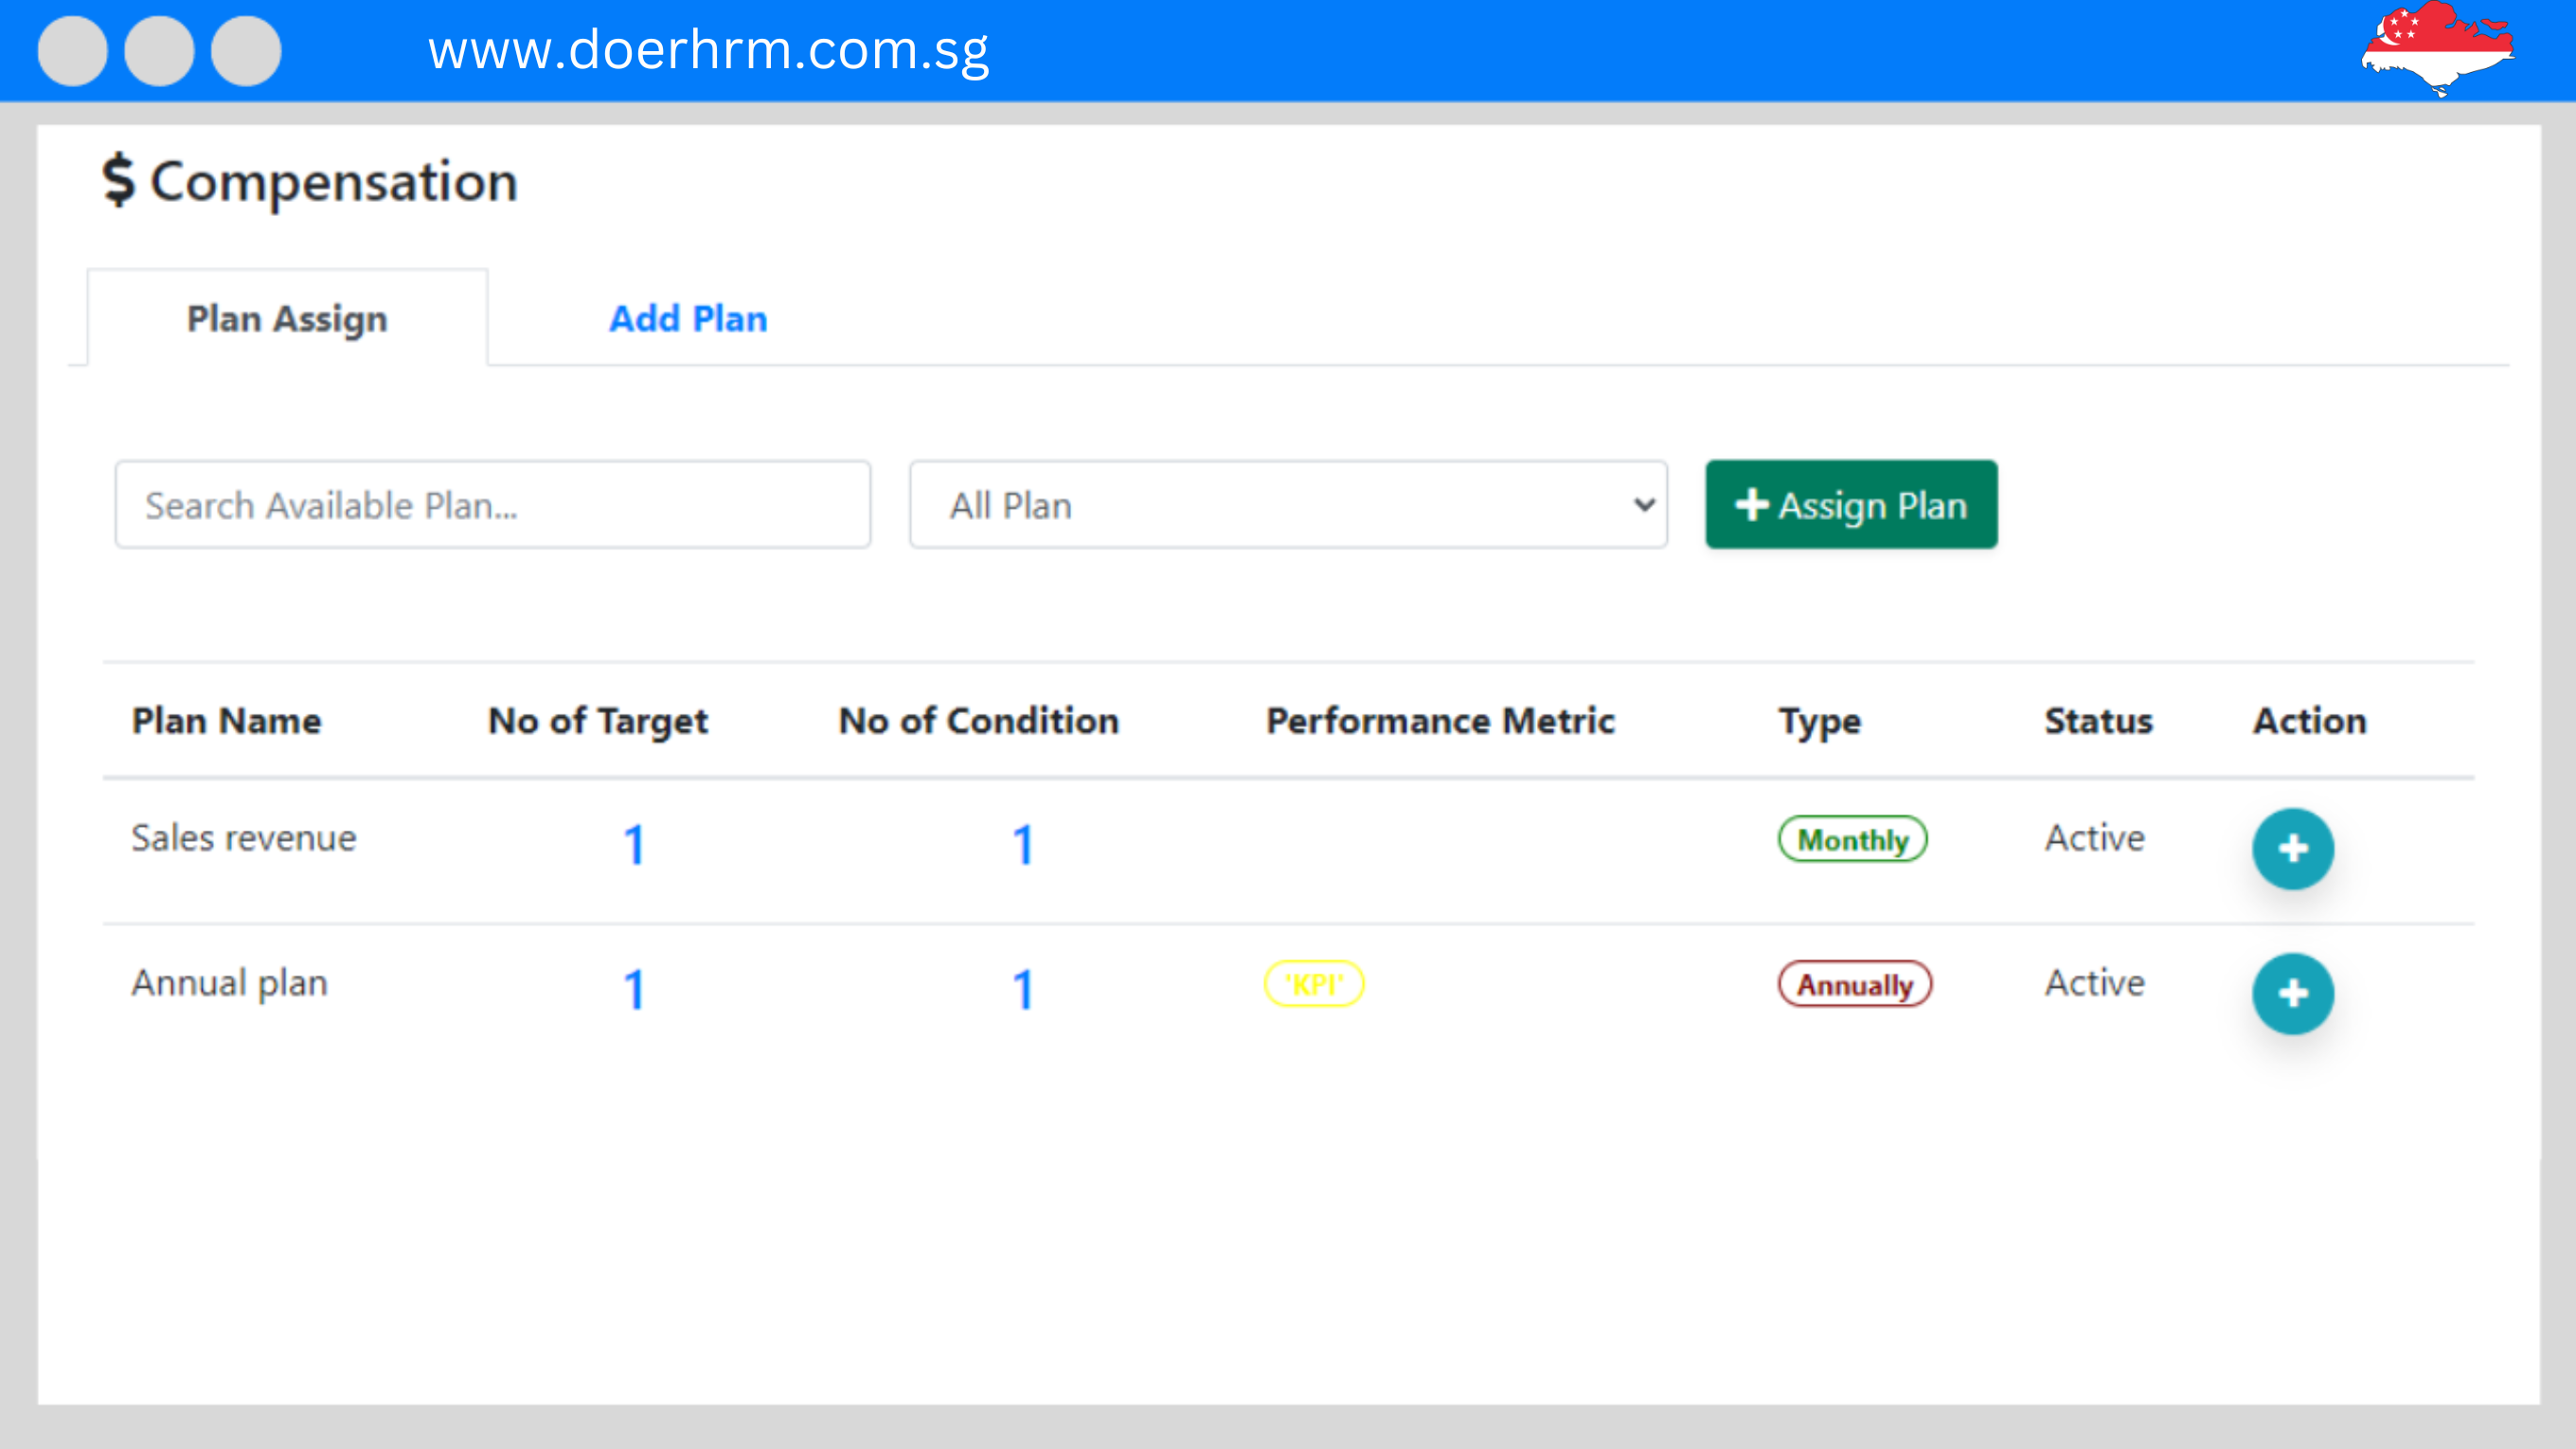2576x1449 pixels.
Task: Click the Singapore map flag icon
Action: tap(2437, 48)
